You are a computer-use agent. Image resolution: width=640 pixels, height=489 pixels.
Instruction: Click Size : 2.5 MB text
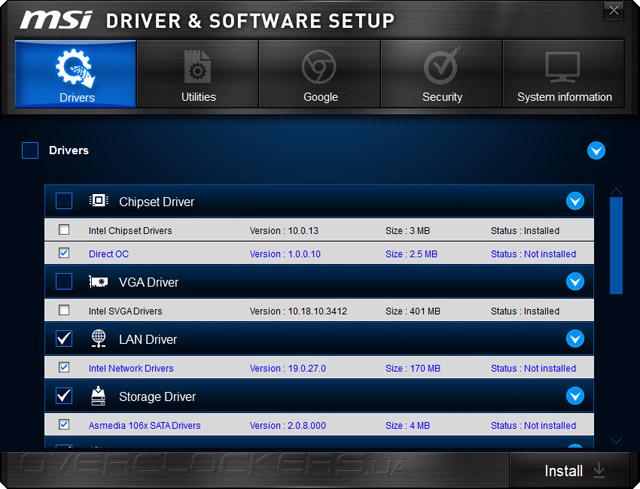click(411, 254)
